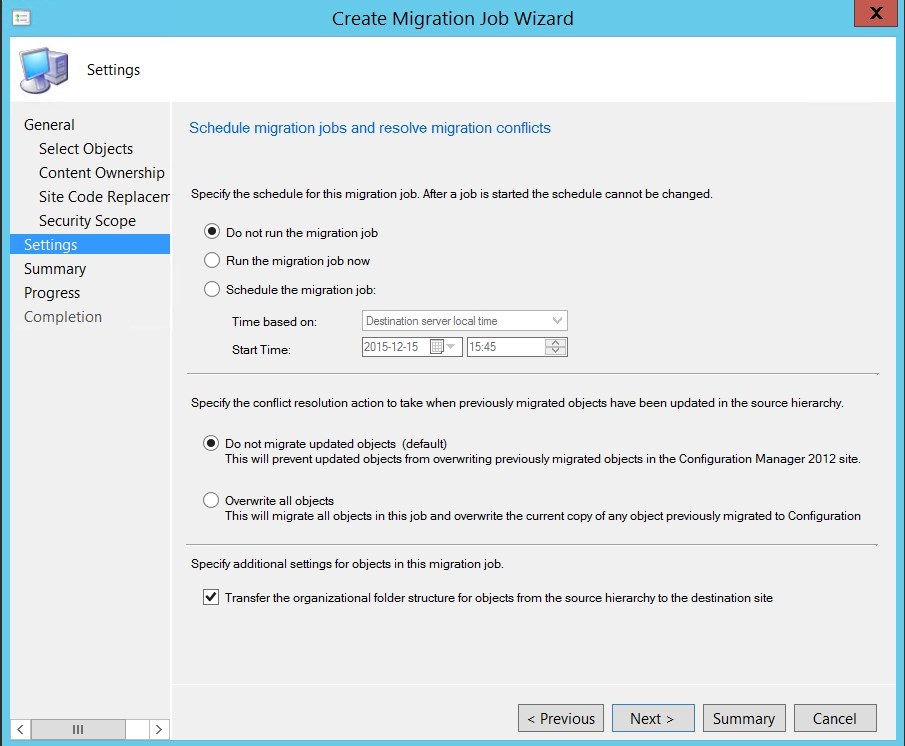
Task: Select 'Schedule the migration job' option
Action: (210, 287)
